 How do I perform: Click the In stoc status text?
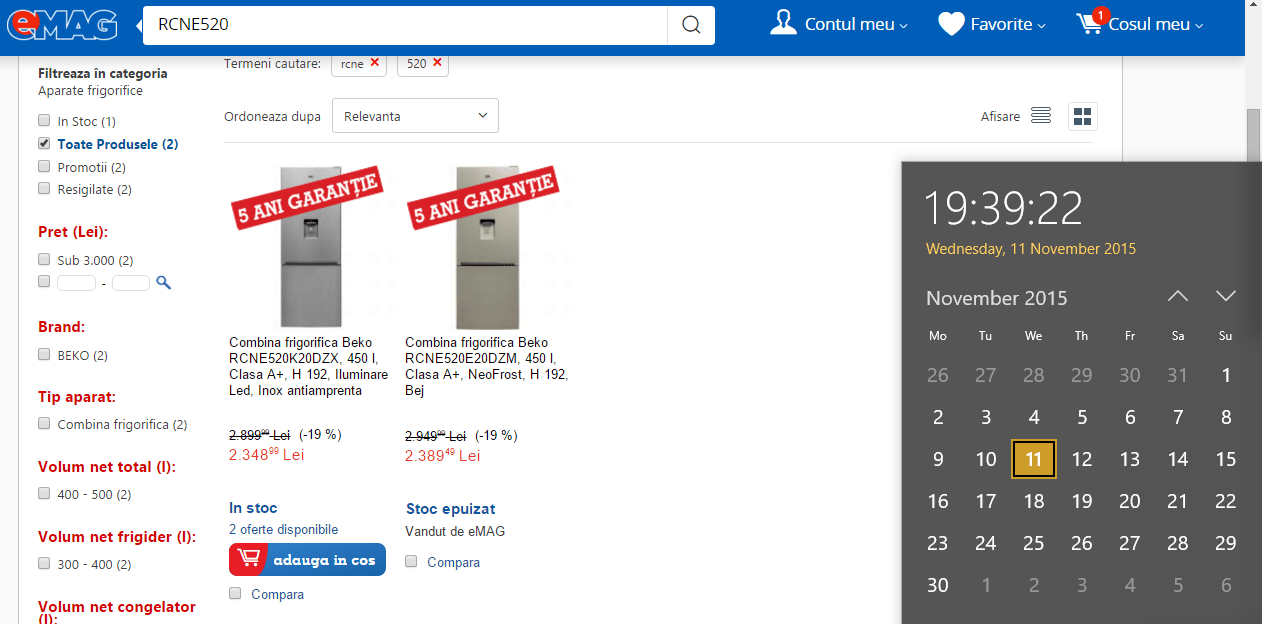point(253,508)
